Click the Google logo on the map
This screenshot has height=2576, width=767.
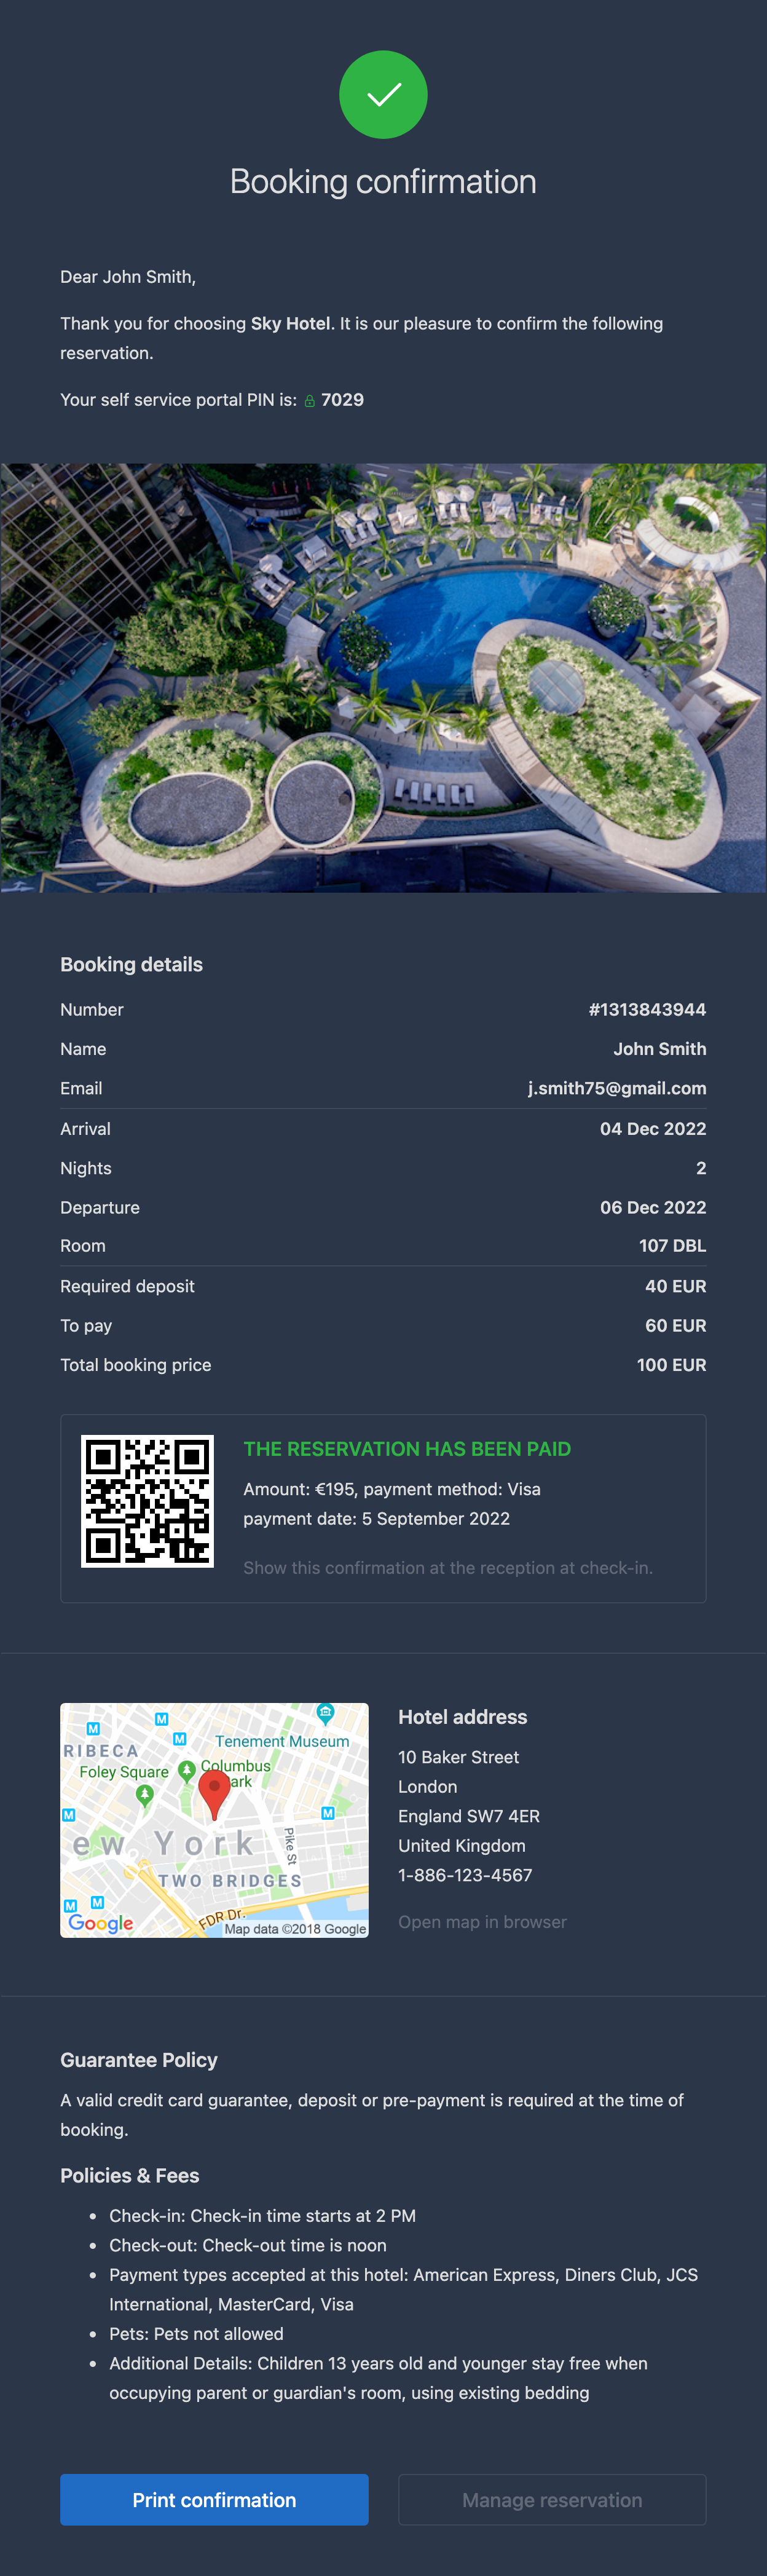pyautogui.click(x=101, y=1923)
